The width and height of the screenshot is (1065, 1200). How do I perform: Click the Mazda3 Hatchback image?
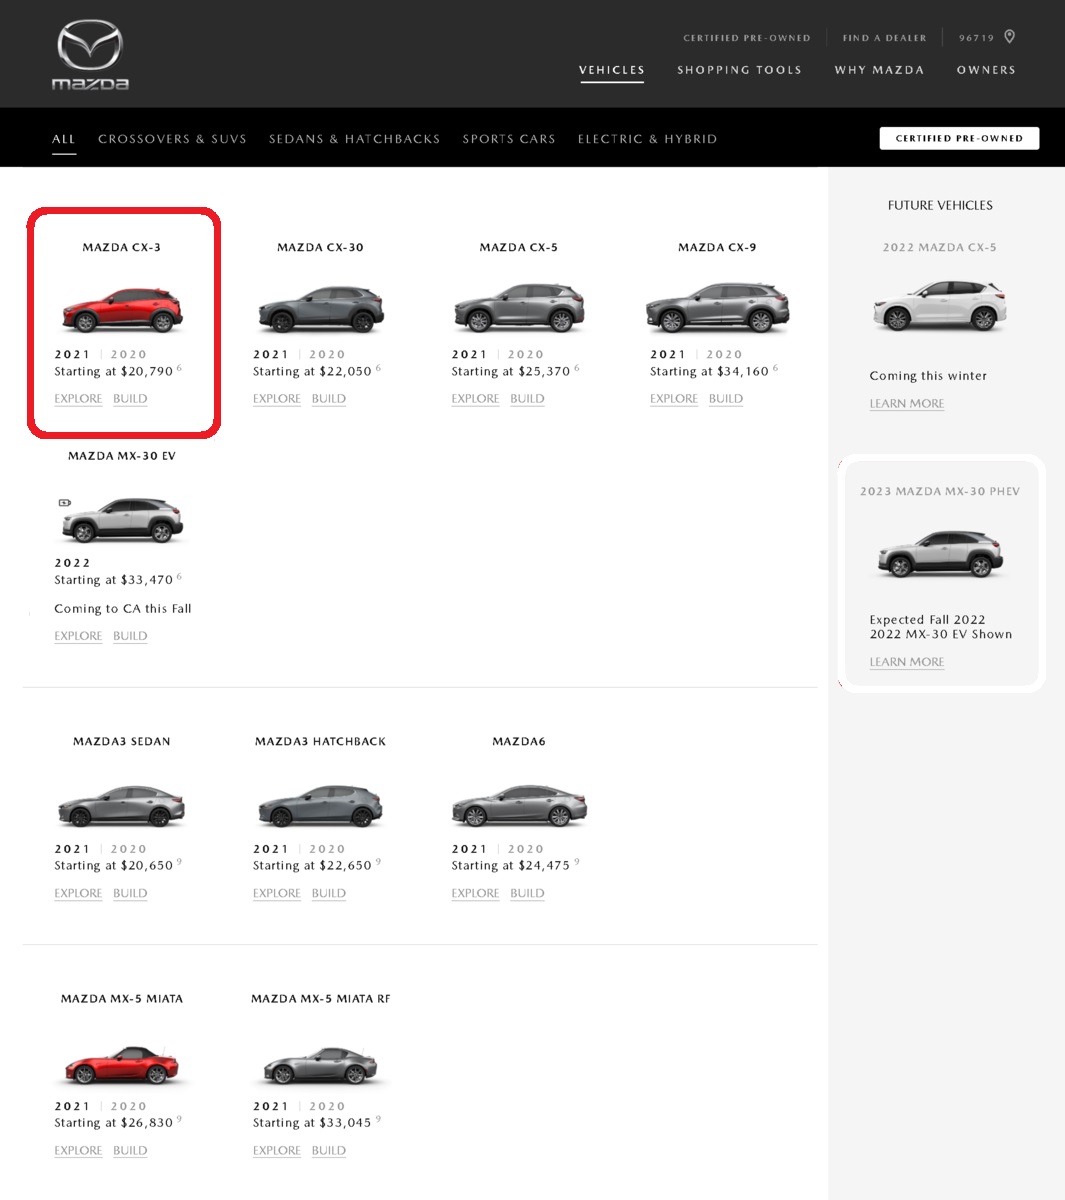click(x=320, y=806)
